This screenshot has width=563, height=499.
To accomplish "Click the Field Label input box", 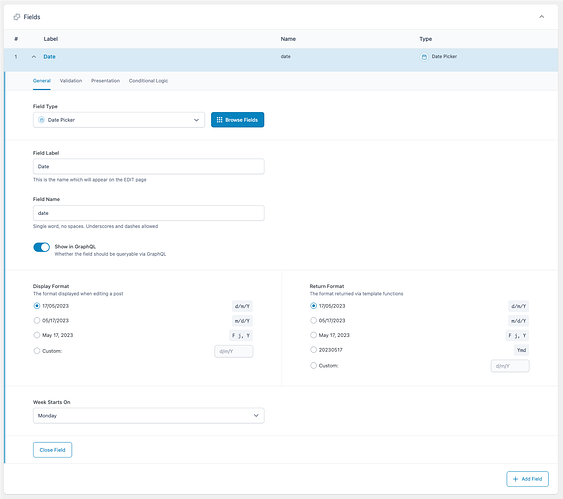I will click(149, 167).
